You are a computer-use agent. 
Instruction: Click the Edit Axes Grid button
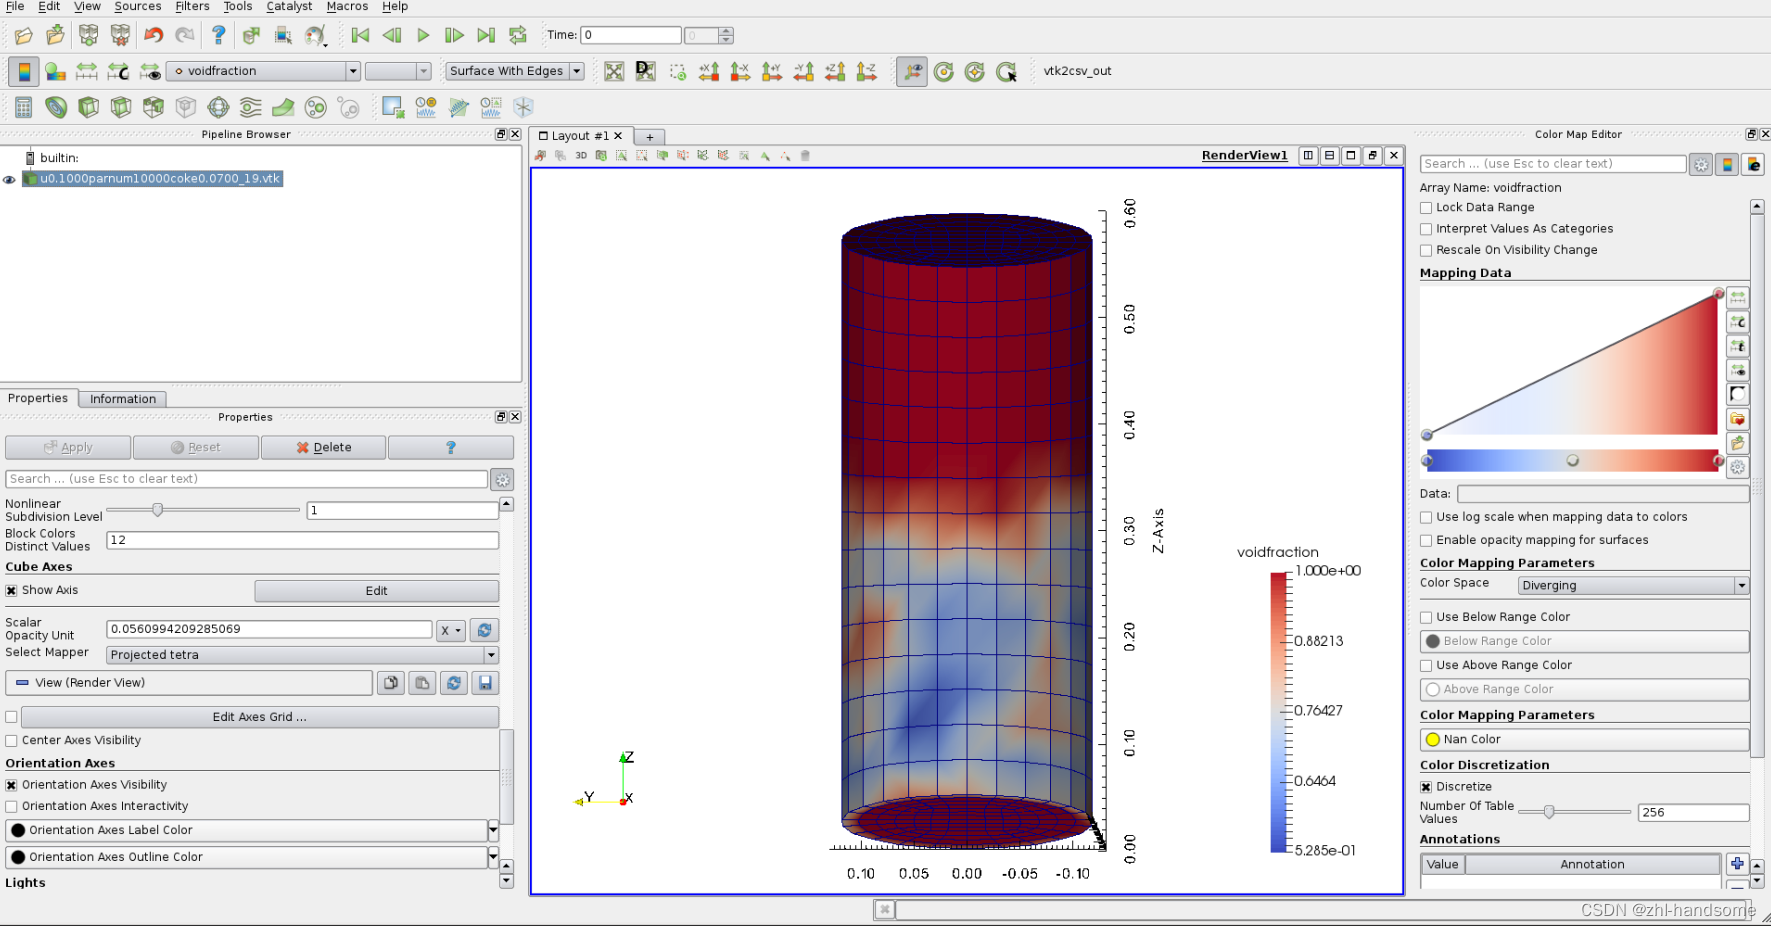(259, 717)
